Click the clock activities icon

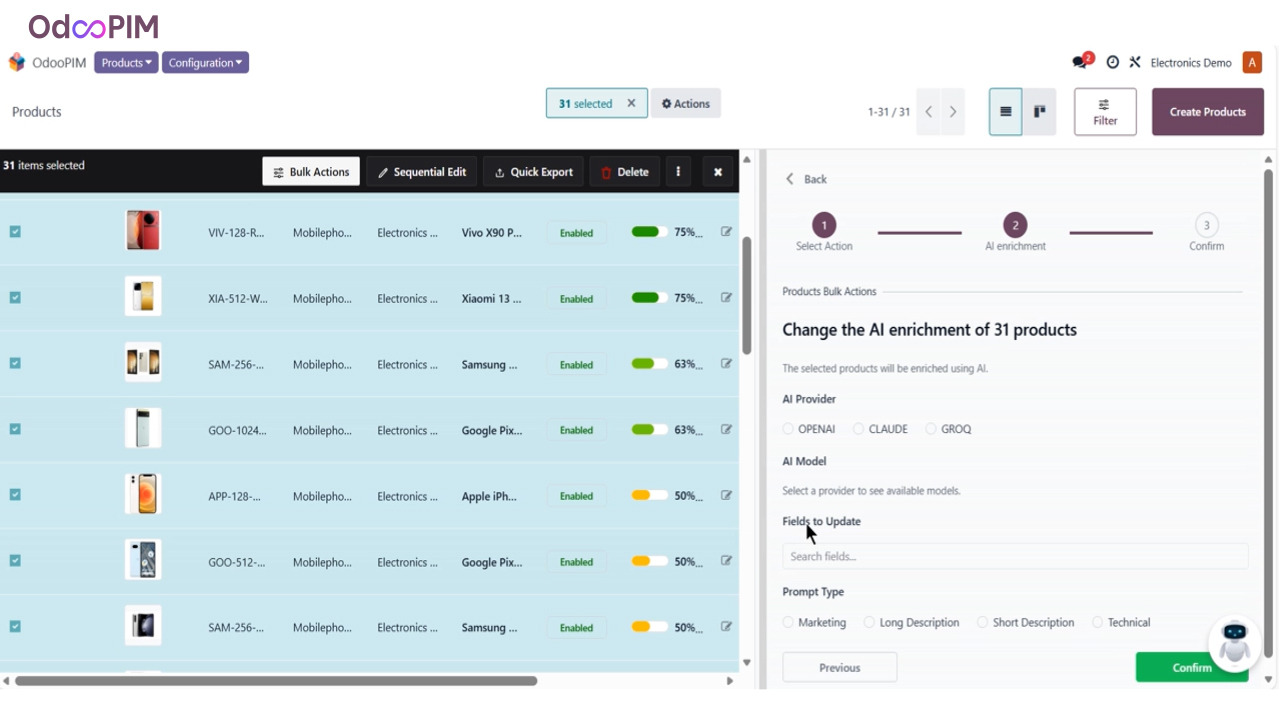1112,62
